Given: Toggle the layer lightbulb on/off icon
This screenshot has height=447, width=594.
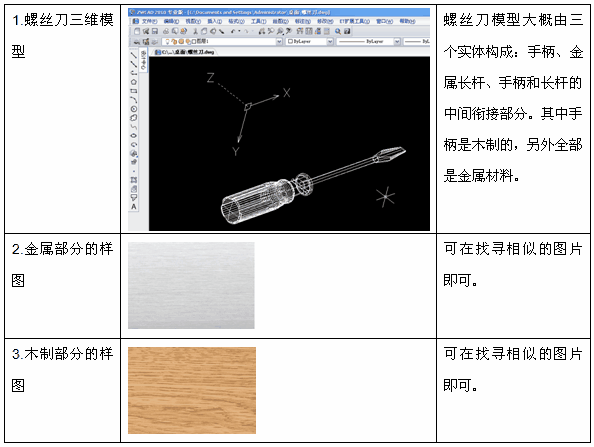Looking at the screenshot, I should coord(168,41).
